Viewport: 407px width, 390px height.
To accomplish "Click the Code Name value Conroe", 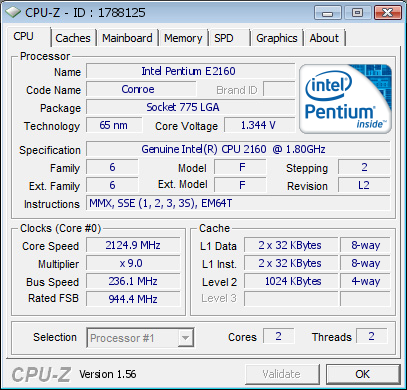I will pyautogui.click(x=141, y=89).
